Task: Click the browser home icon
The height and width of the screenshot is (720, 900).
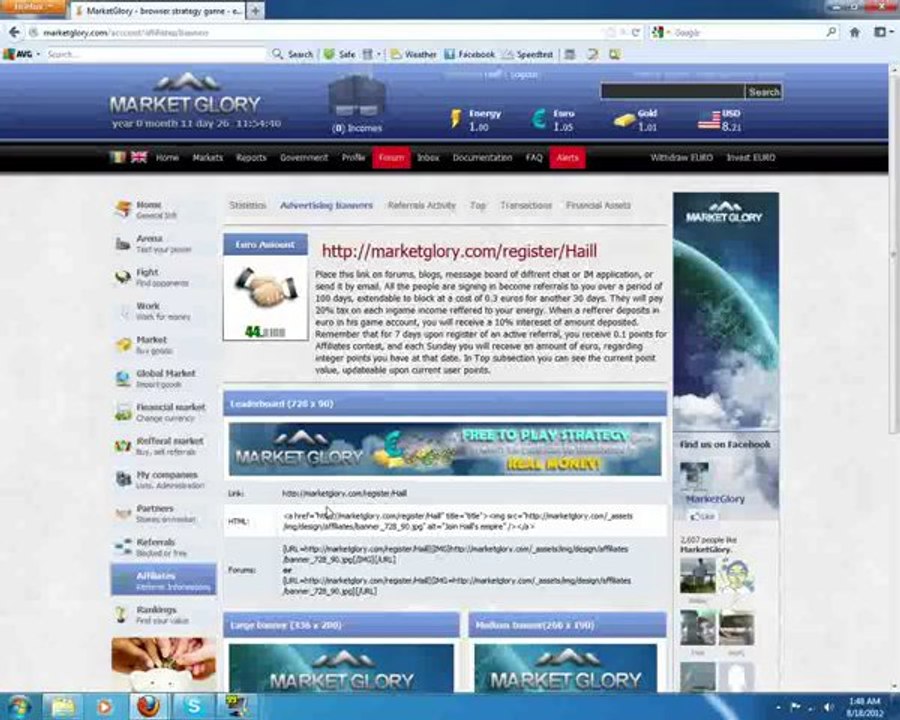Action: [855, 33]
